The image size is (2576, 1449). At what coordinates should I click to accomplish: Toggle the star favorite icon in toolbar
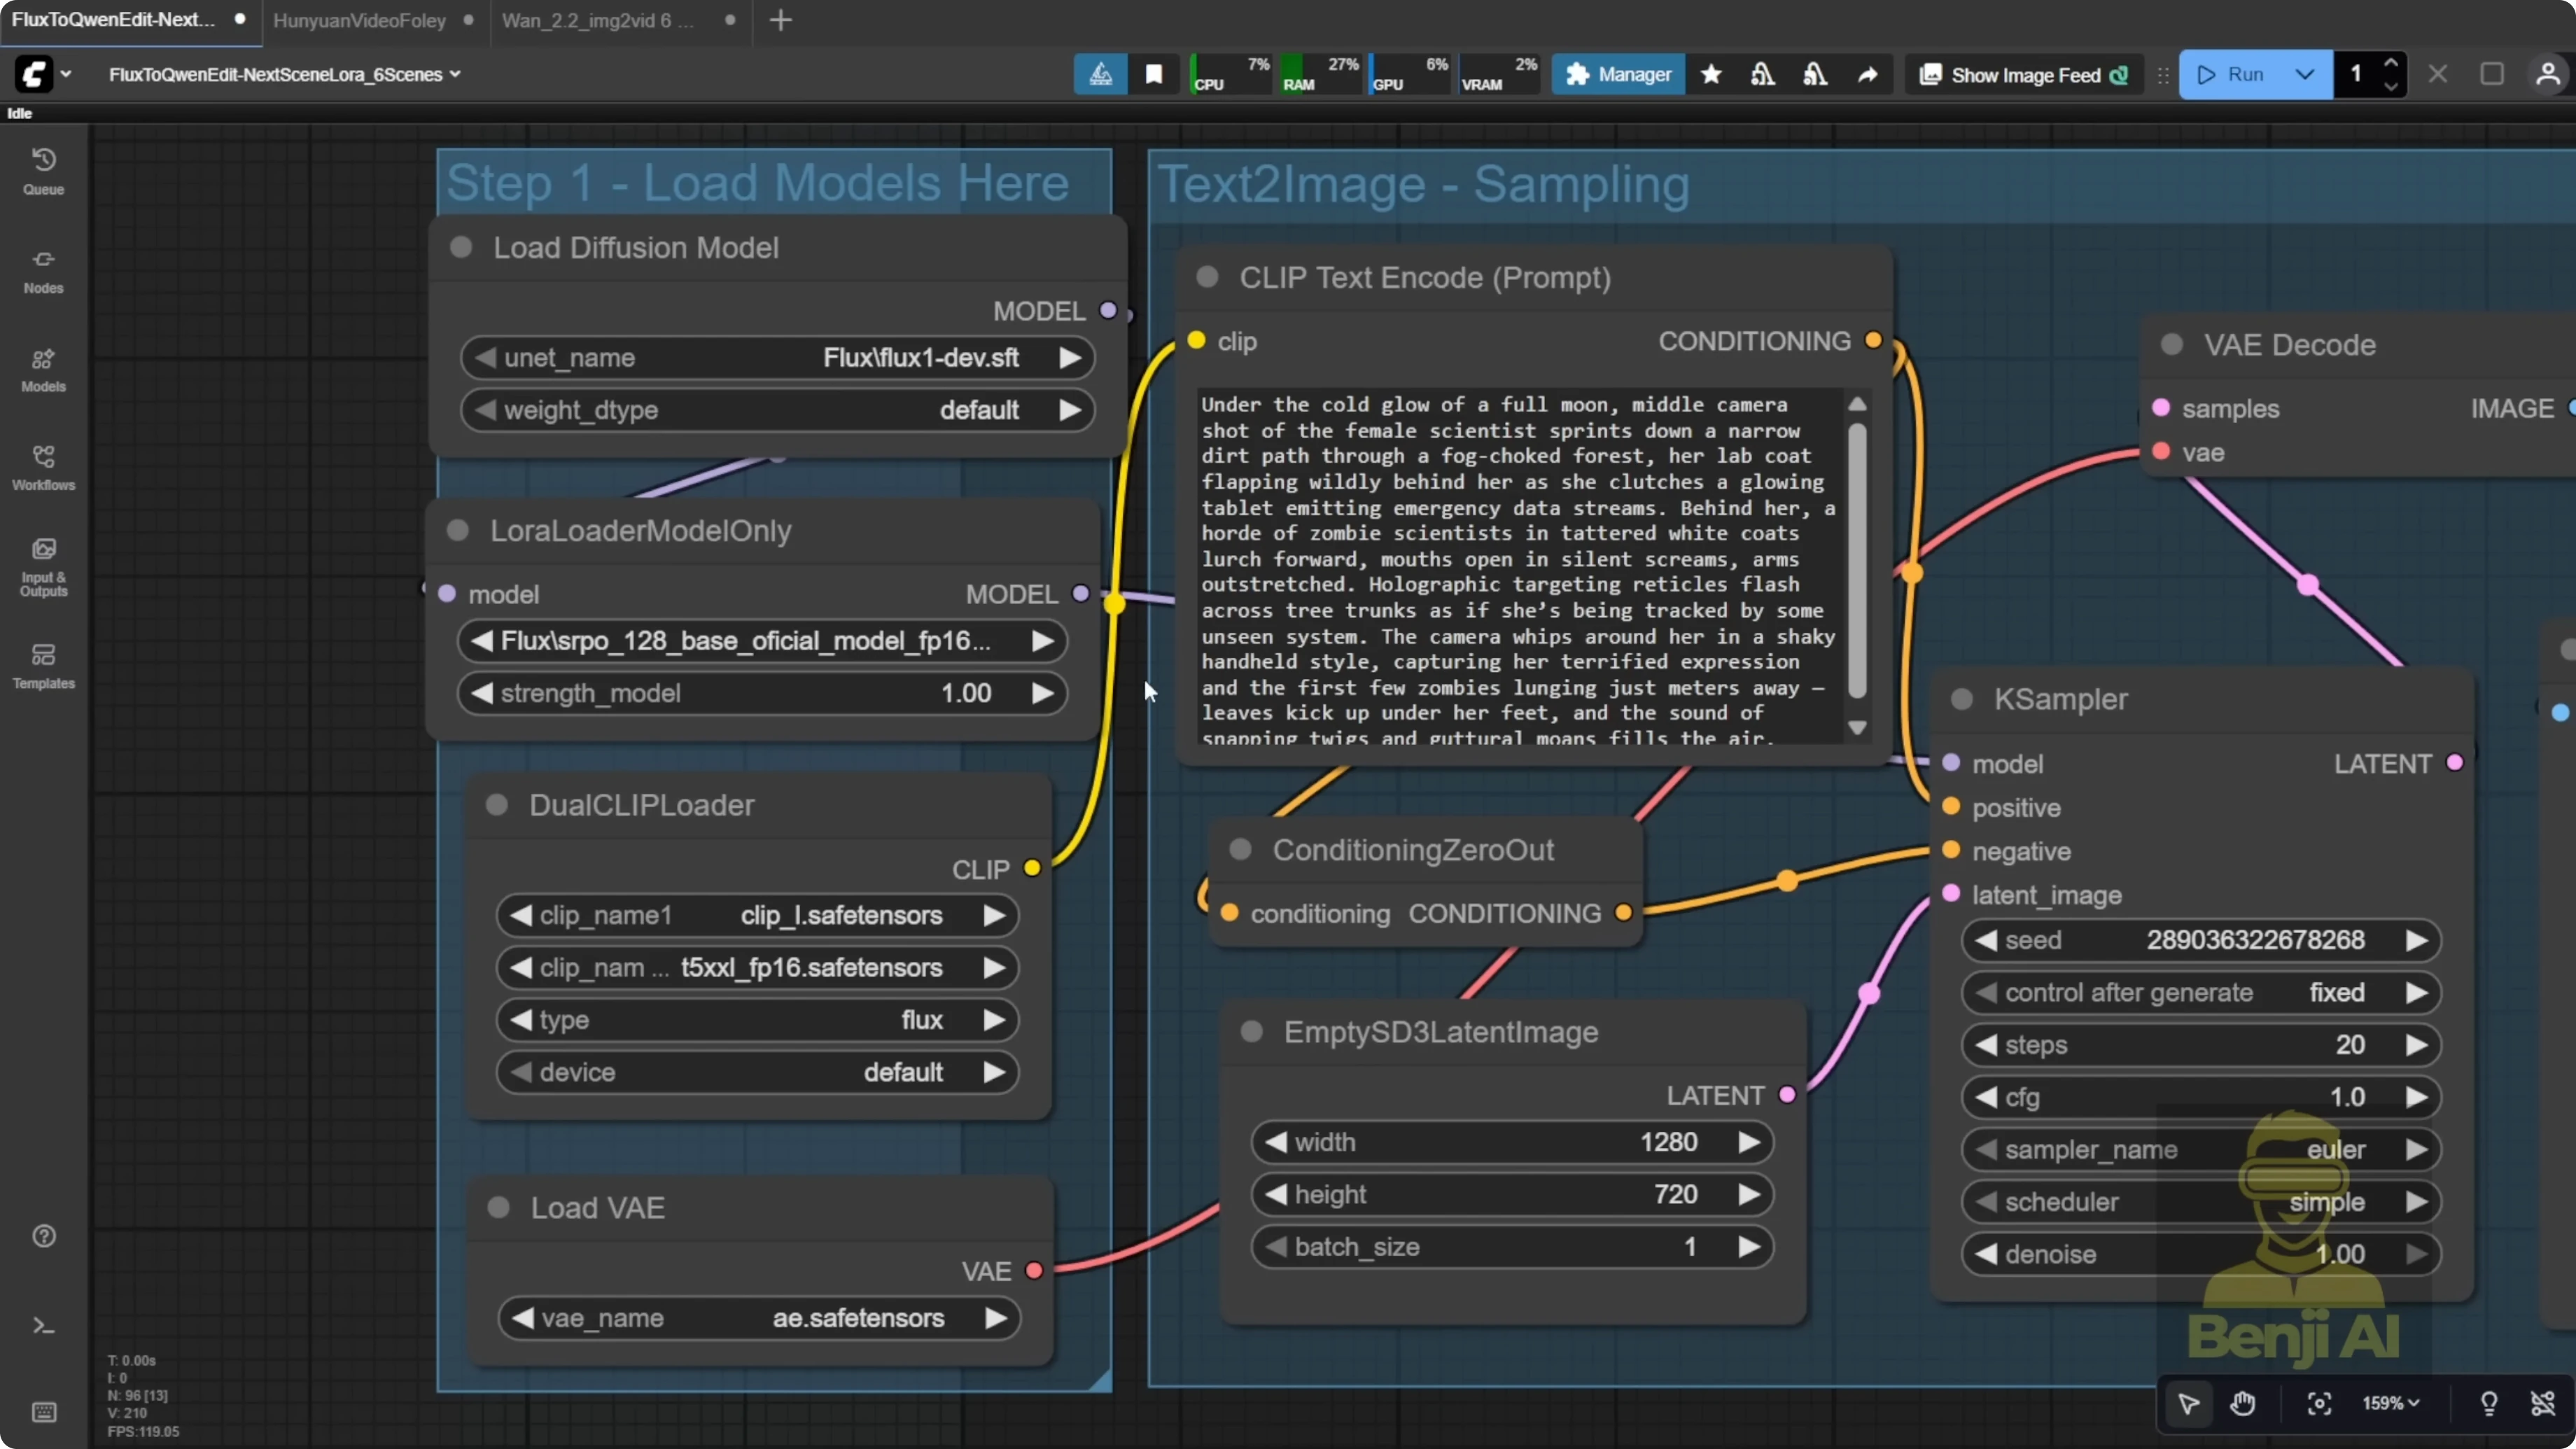pyautogui.click(x=1711, y=74)
